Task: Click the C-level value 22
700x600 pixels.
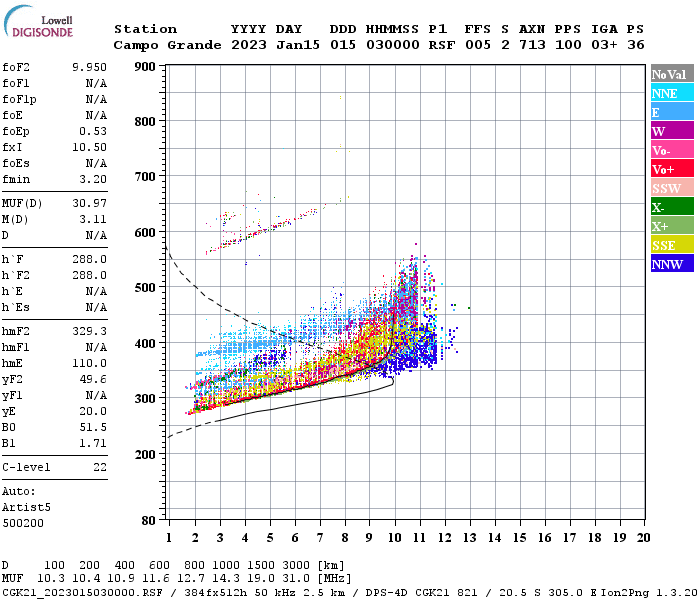Action: pyautogui.click(x=100, y=467)
